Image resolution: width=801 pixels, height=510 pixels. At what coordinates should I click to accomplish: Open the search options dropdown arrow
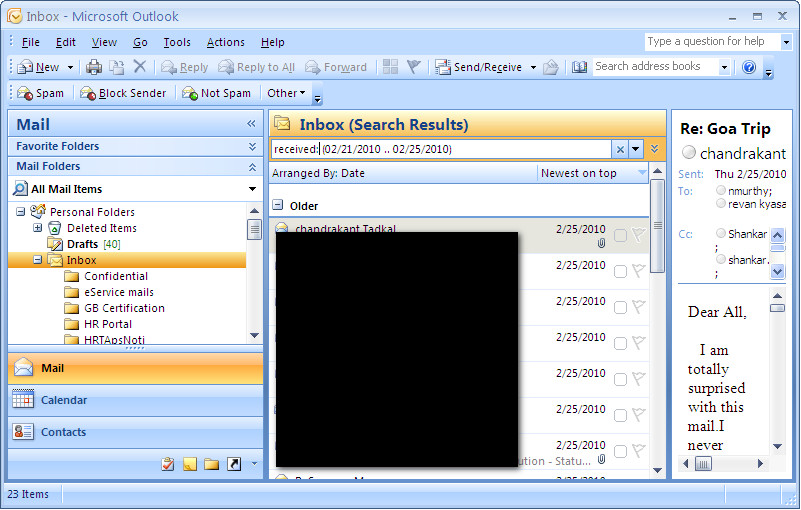pos(635,149)
